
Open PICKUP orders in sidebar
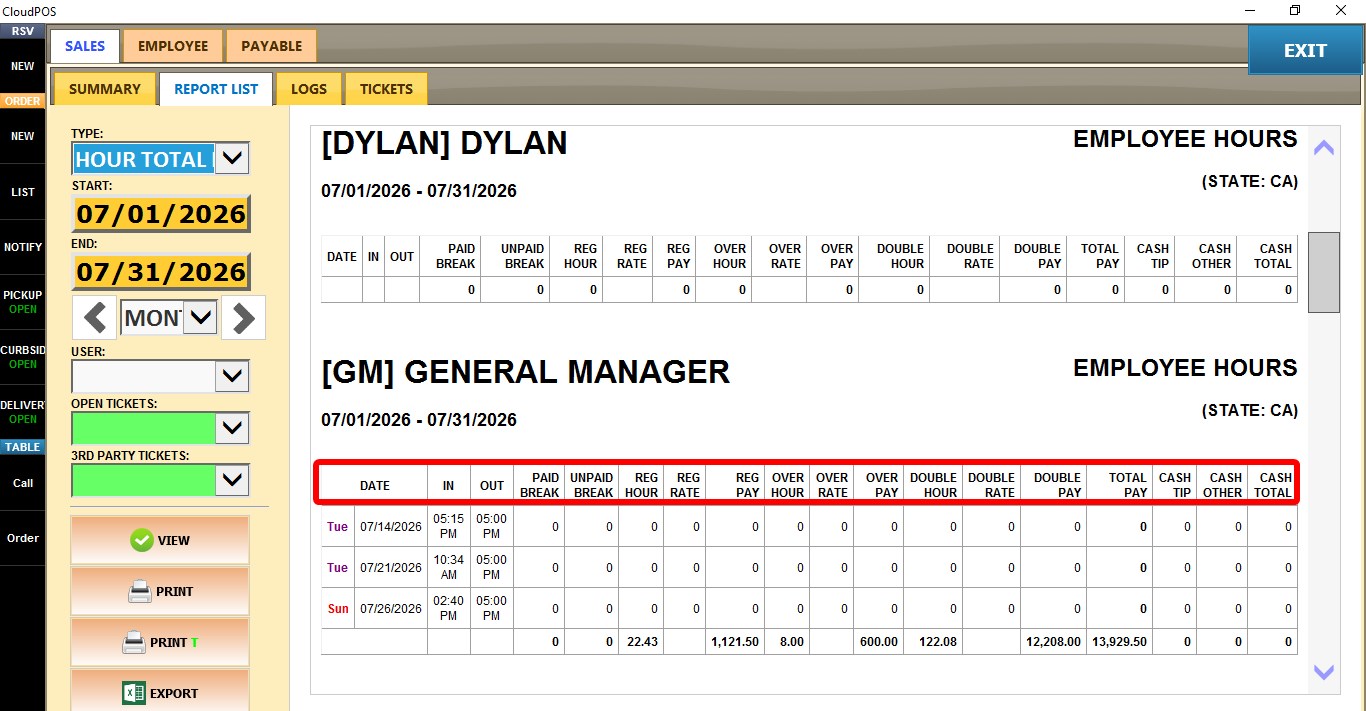click(x=22, y=302)
